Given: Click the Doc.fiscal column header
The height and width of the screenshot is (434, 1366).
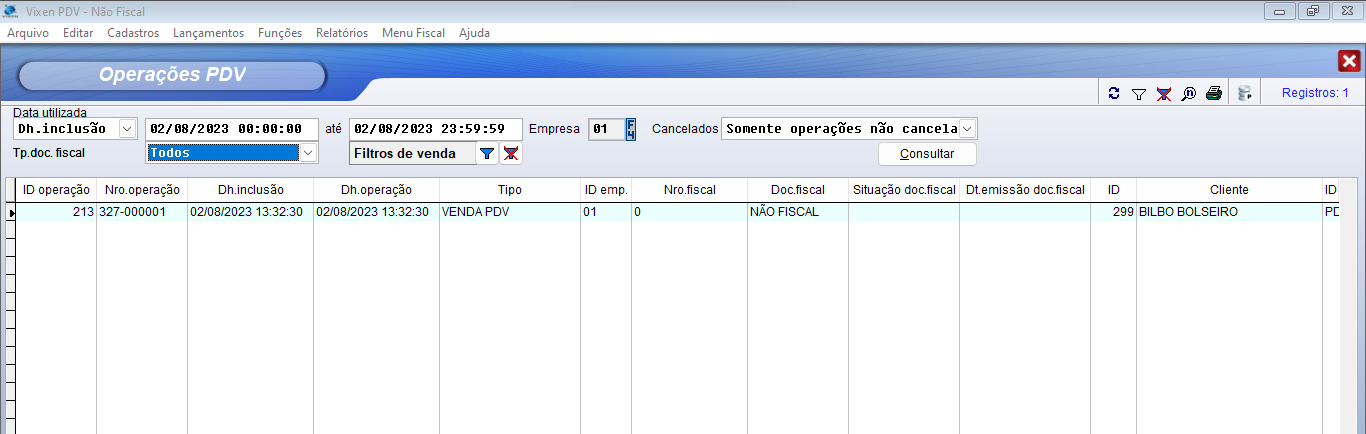Looking at the screenshot, I should 798,189.
